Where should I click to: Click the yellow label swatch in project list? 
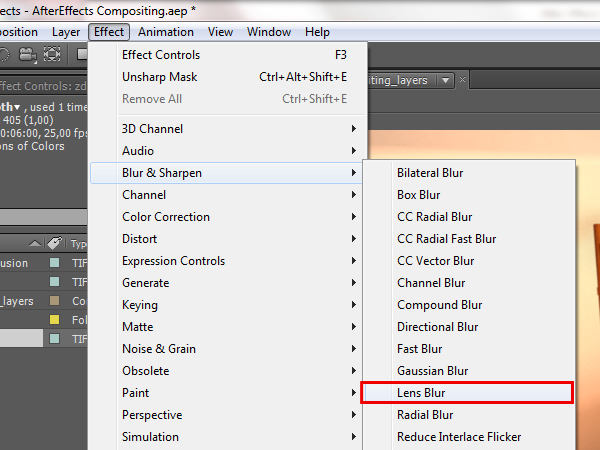click(54, 320)
